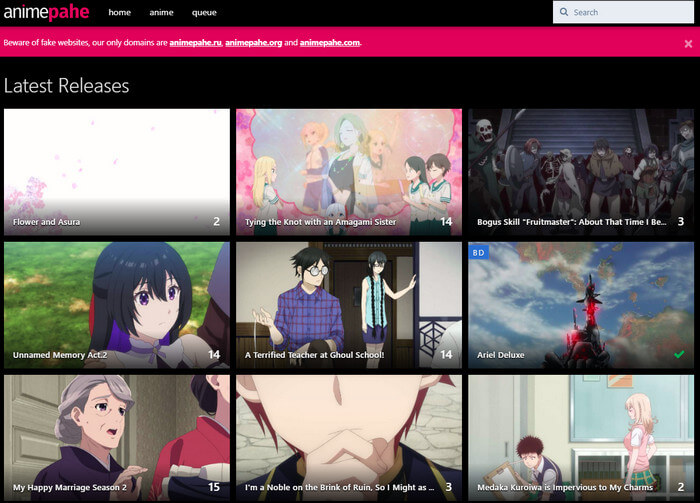
Task: Open My Happy Marriage Season 2 card
Action: pos(117,437)
